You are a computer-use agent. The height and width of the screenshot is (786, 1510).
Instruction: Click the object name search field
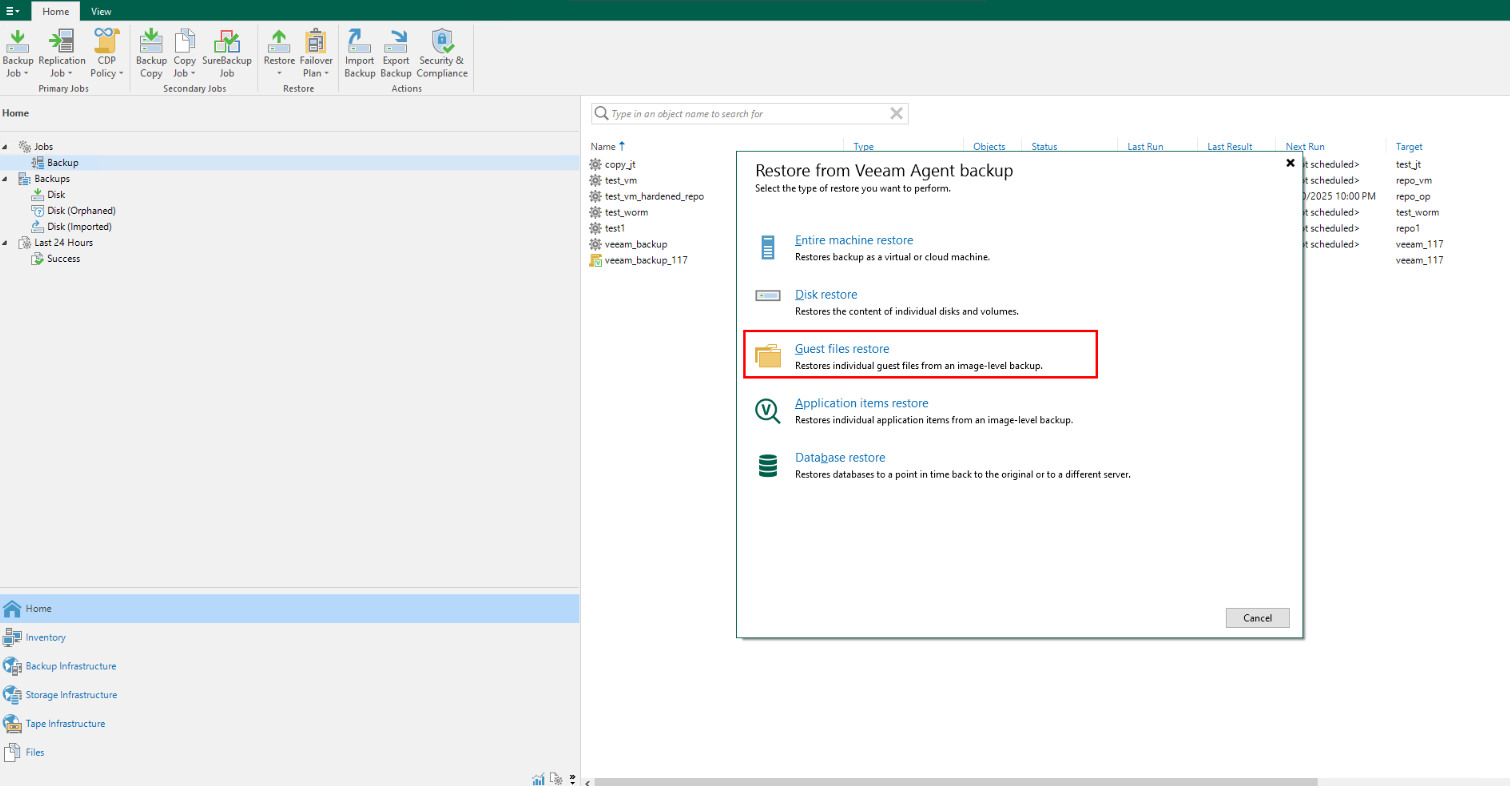point(745,114)
